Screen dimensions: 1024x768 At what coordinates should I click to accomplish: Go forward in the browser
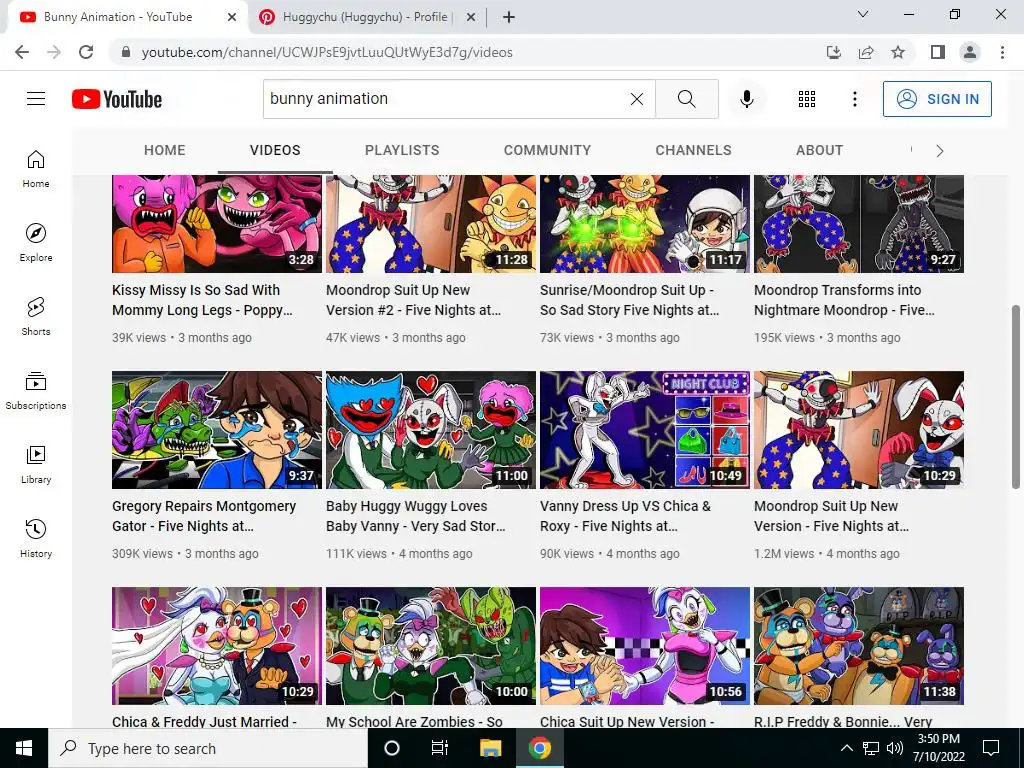point(54,52)
